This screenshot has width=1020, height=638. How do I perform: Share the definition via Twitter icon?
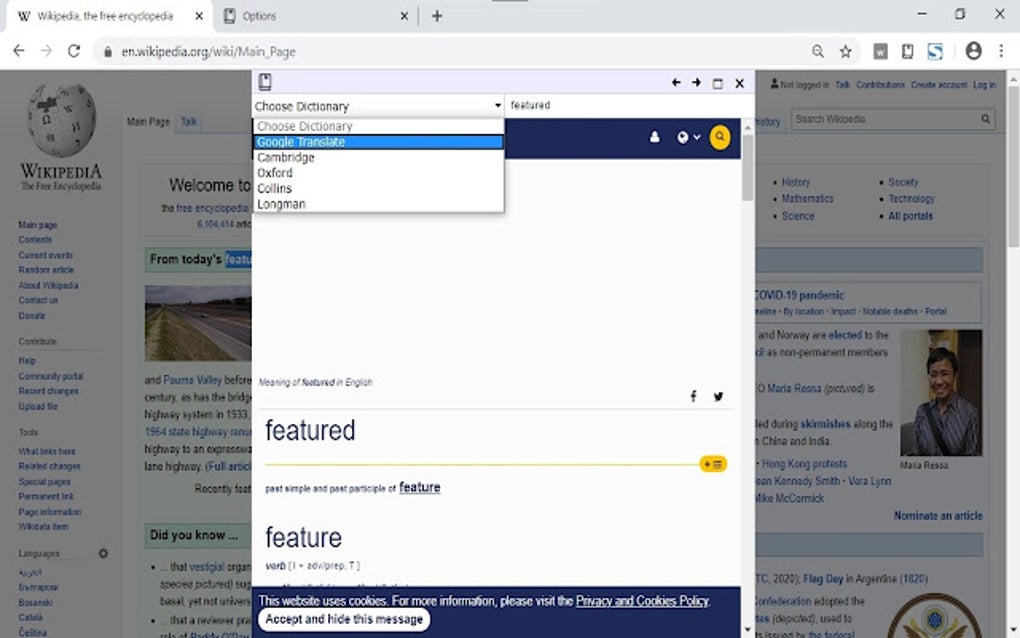click(718, 396)
